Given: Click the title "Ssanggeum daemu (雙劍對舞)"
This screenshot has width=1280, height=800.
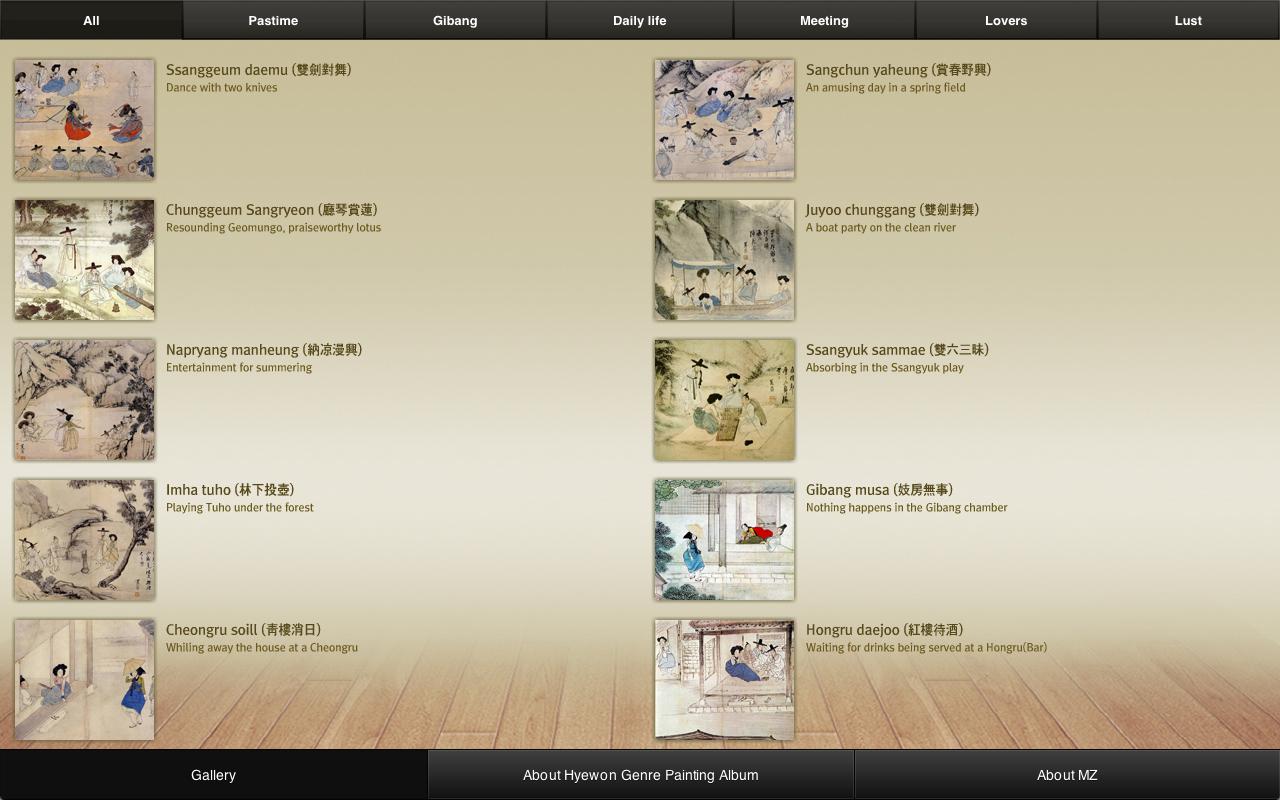Looking at the screenshot, I should pyautogui.click(x=259, y=70).
